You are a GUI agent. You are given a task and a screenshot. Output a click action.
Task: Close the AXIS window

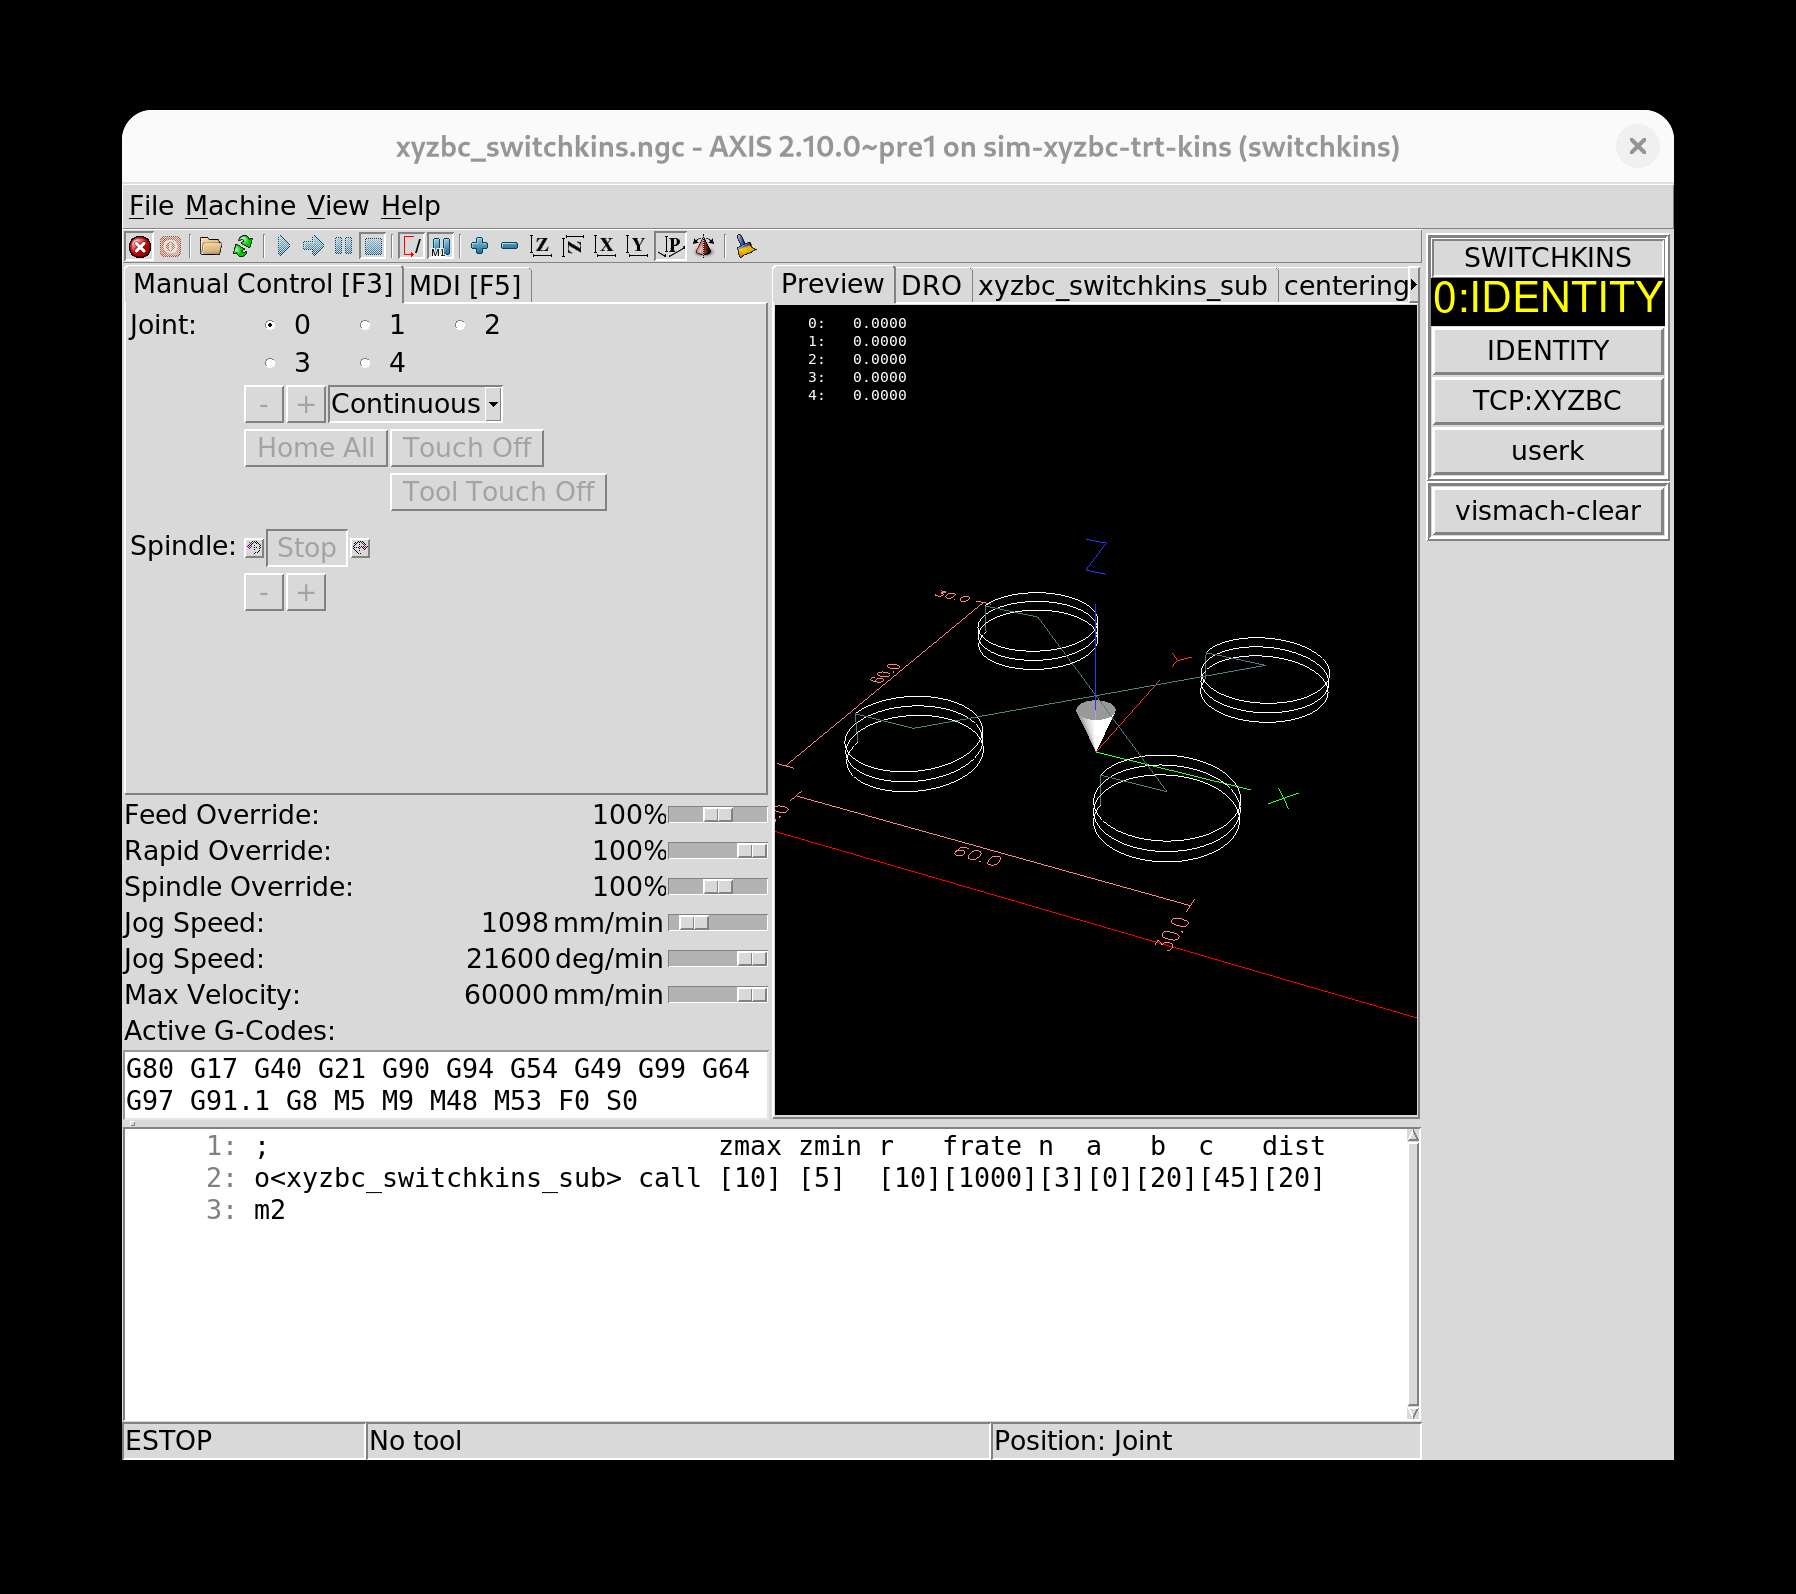1638,147
